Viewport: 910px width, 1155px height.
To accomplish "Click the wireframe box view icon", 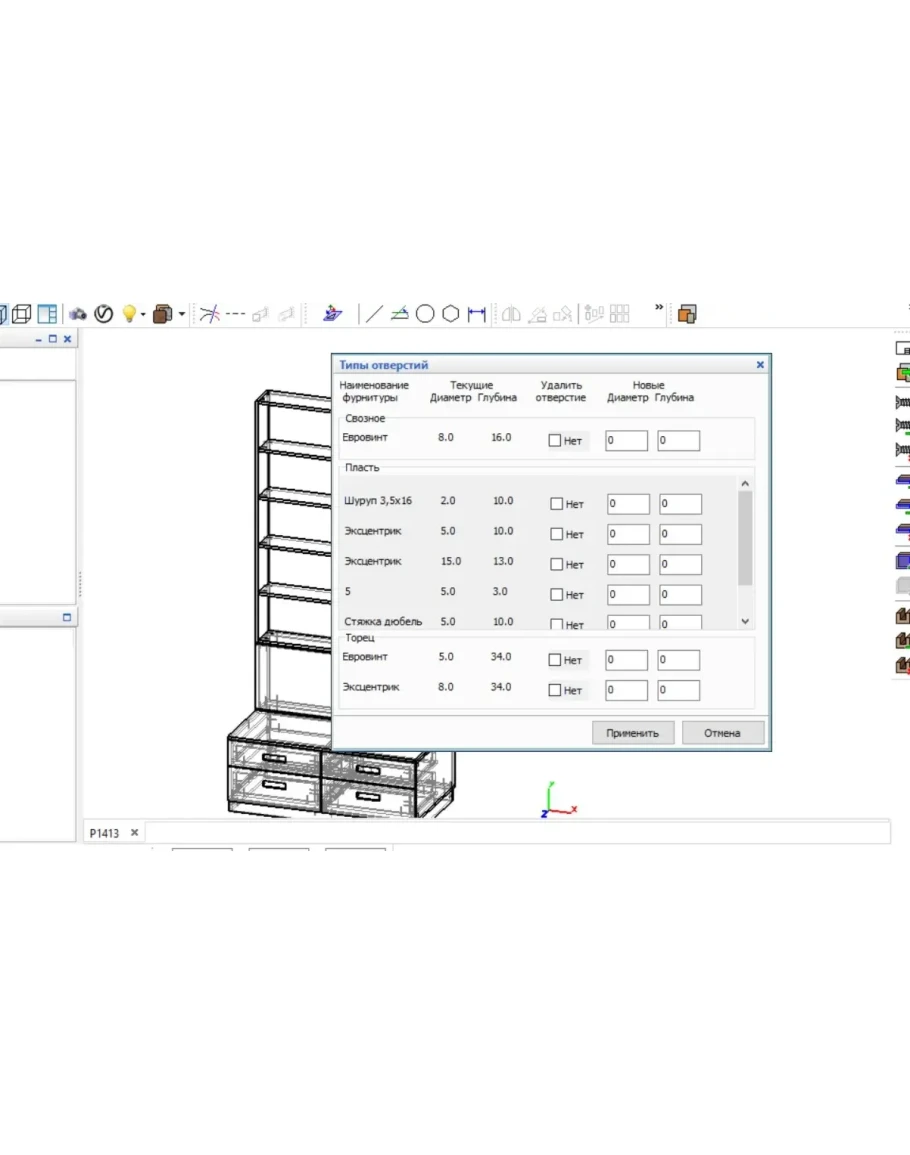I will pos(21,314).
